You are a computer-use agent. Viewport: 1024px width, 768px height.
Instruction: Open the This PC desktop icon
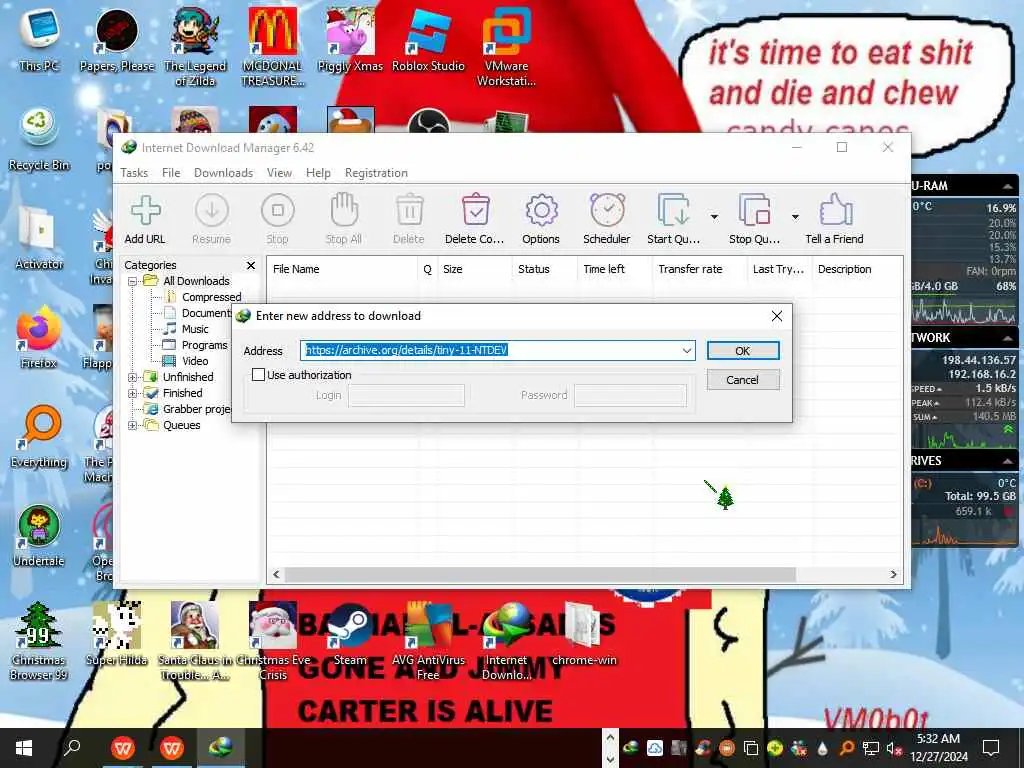39,40
